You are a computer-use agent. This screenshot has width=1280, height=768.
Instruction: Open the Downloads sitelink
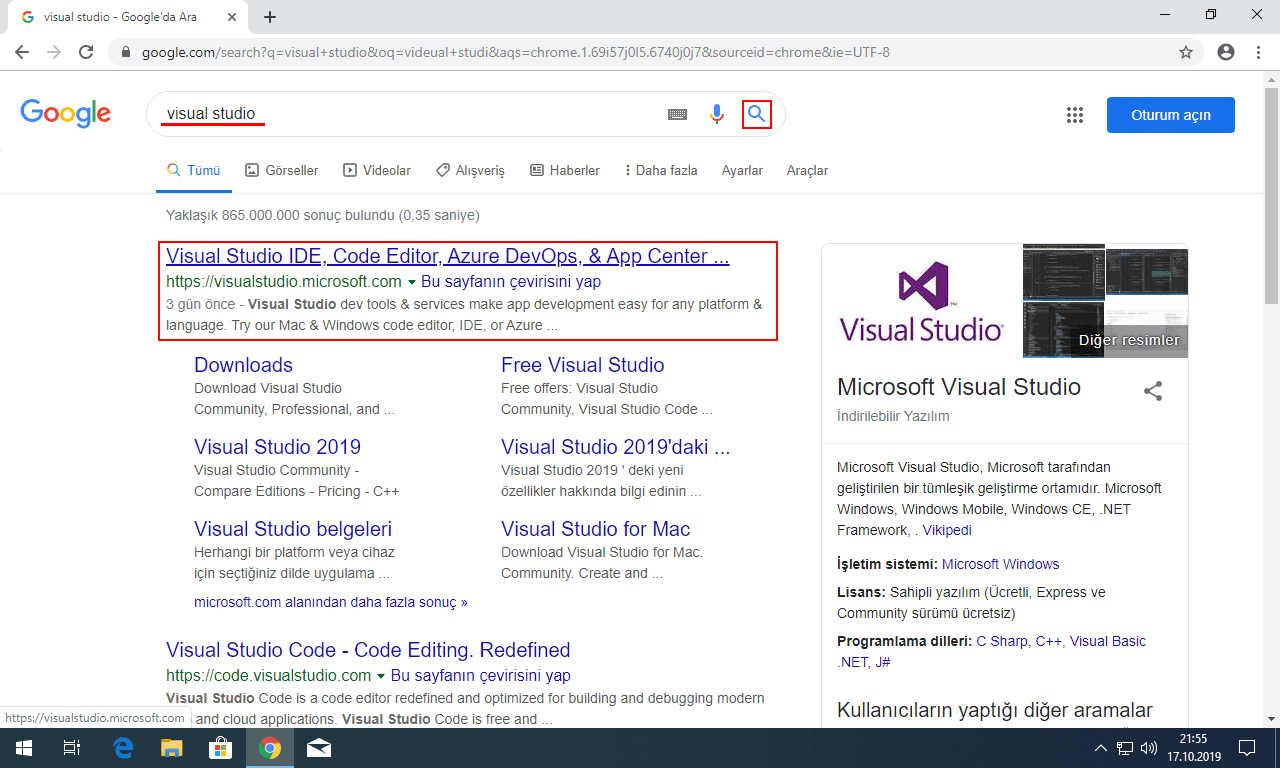pyautogui.click(x=244, y=365)
